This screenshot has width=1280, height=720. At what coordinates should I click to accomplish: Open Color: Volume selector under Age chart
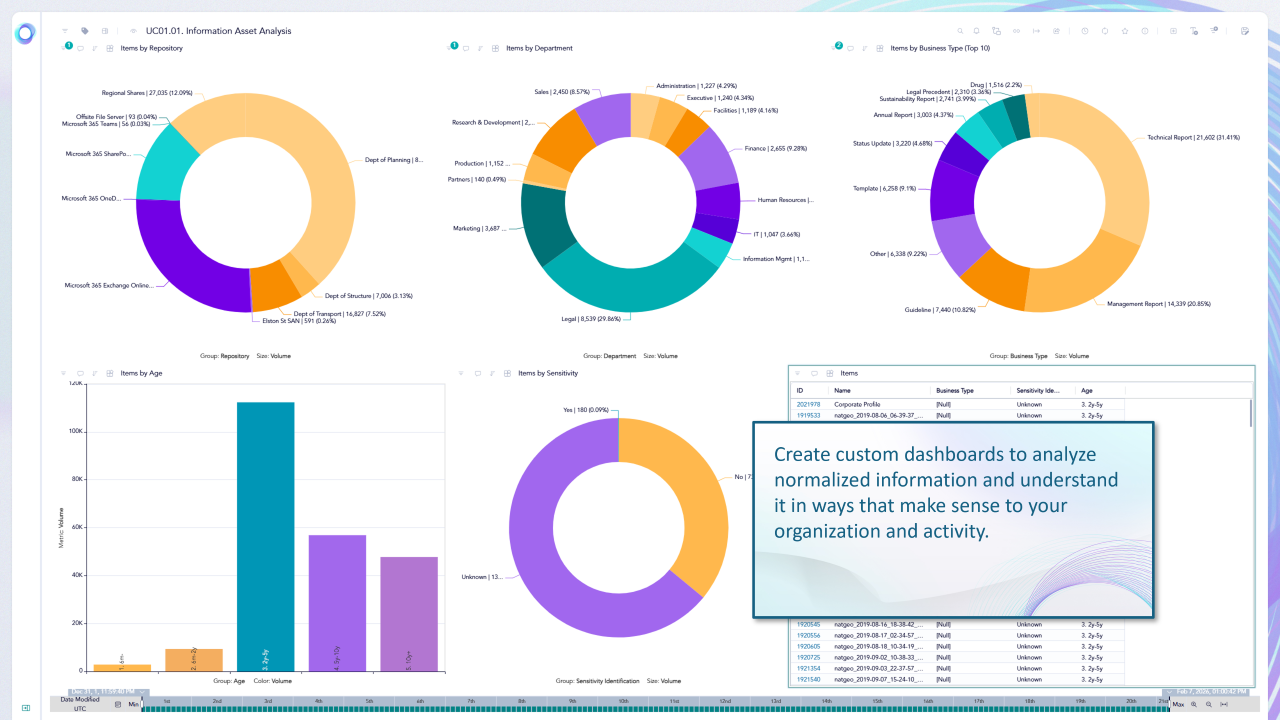272,681
